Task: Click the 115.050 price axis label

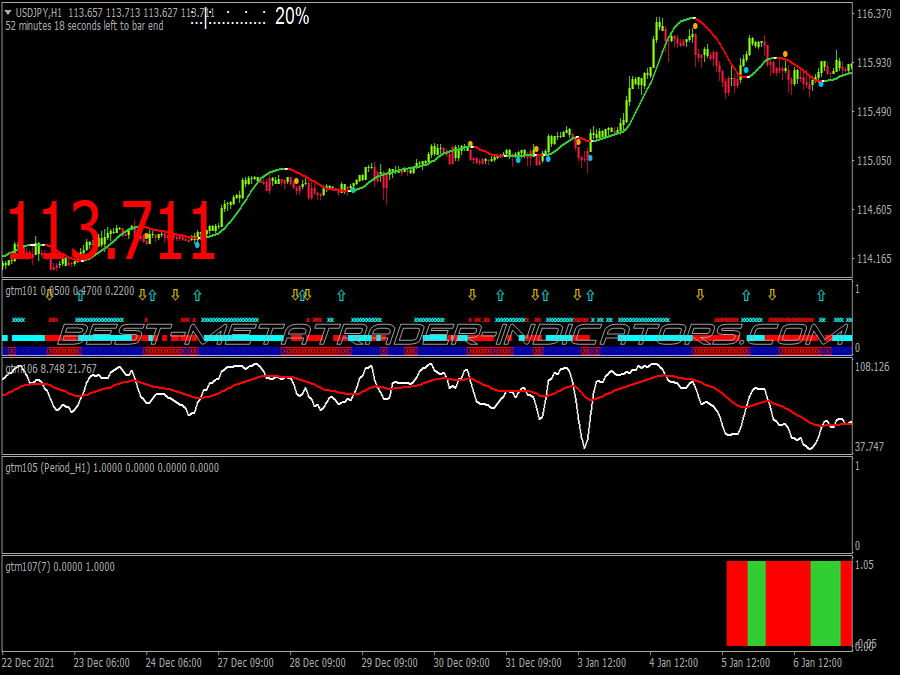Action: pyautogui.click(x=874, y=161)
